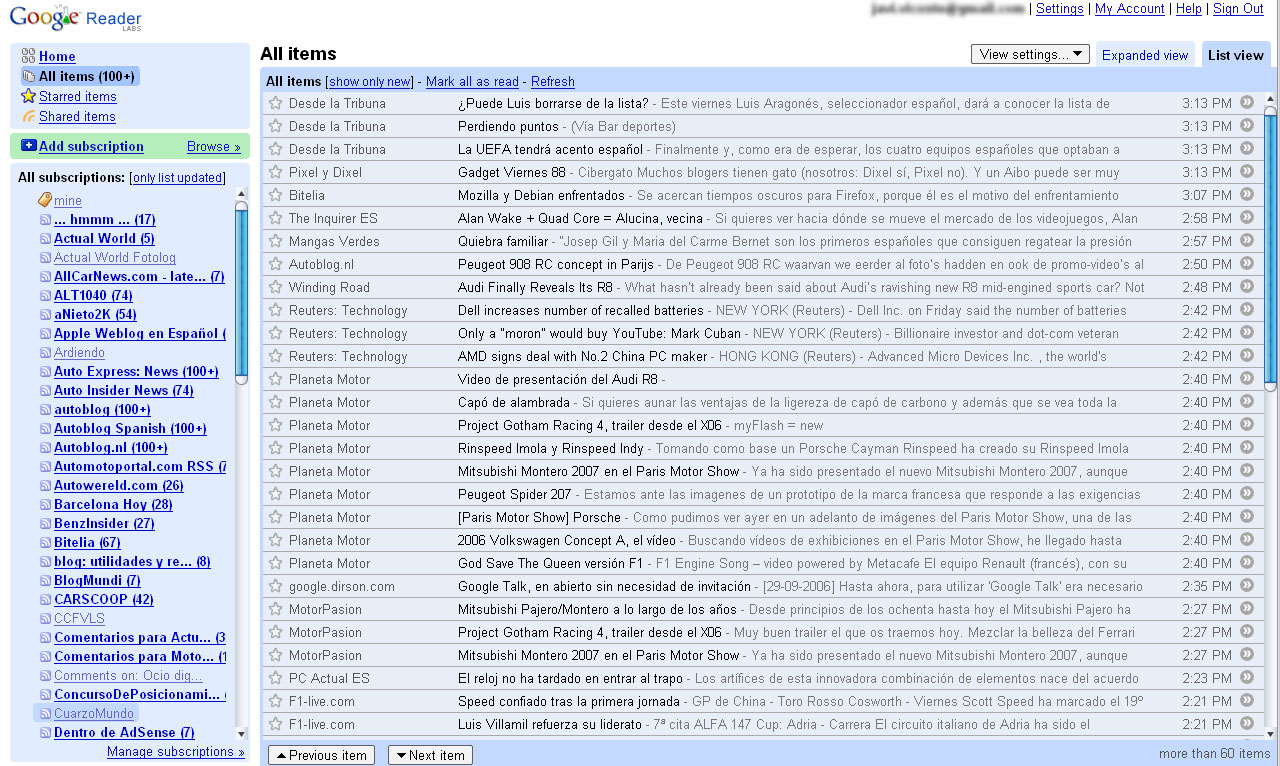Select the 'CuarzoMundo' subscription
The width and height of the screenshot is (1280, 766).
93,714
